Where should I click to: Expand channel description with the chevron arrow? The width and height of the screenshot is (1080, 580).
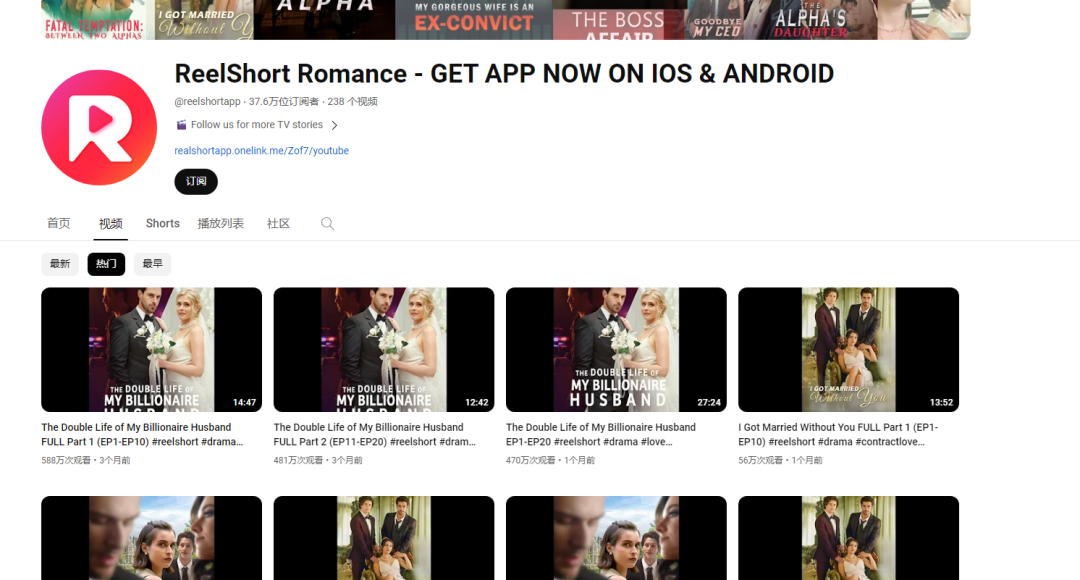point(335,125)
